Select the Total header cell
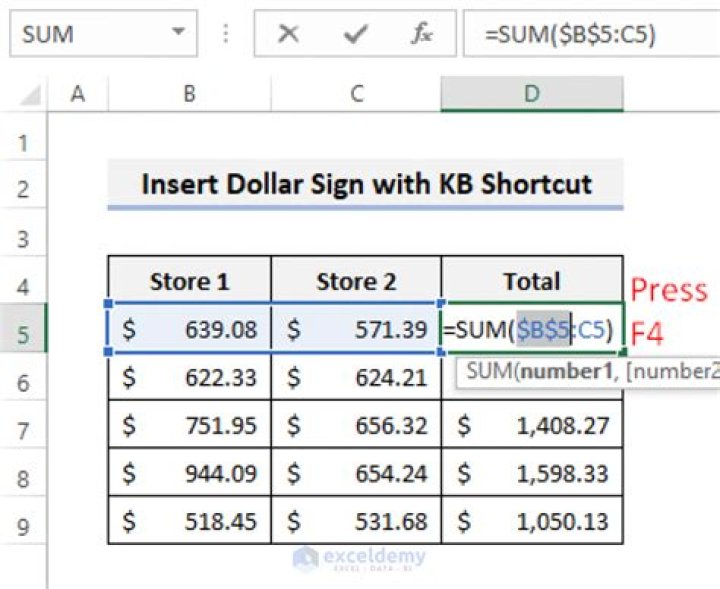This screenshot has width=720, height=589. click(x=532, y=280)
